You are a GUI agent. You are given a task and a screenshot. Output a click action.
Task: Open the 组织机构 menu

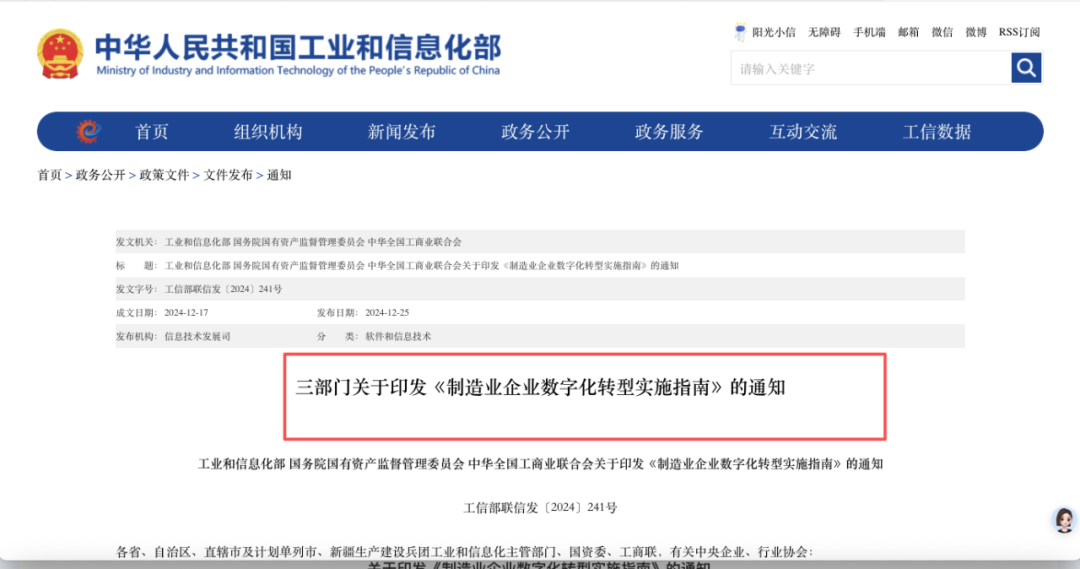tap(268, 132)
